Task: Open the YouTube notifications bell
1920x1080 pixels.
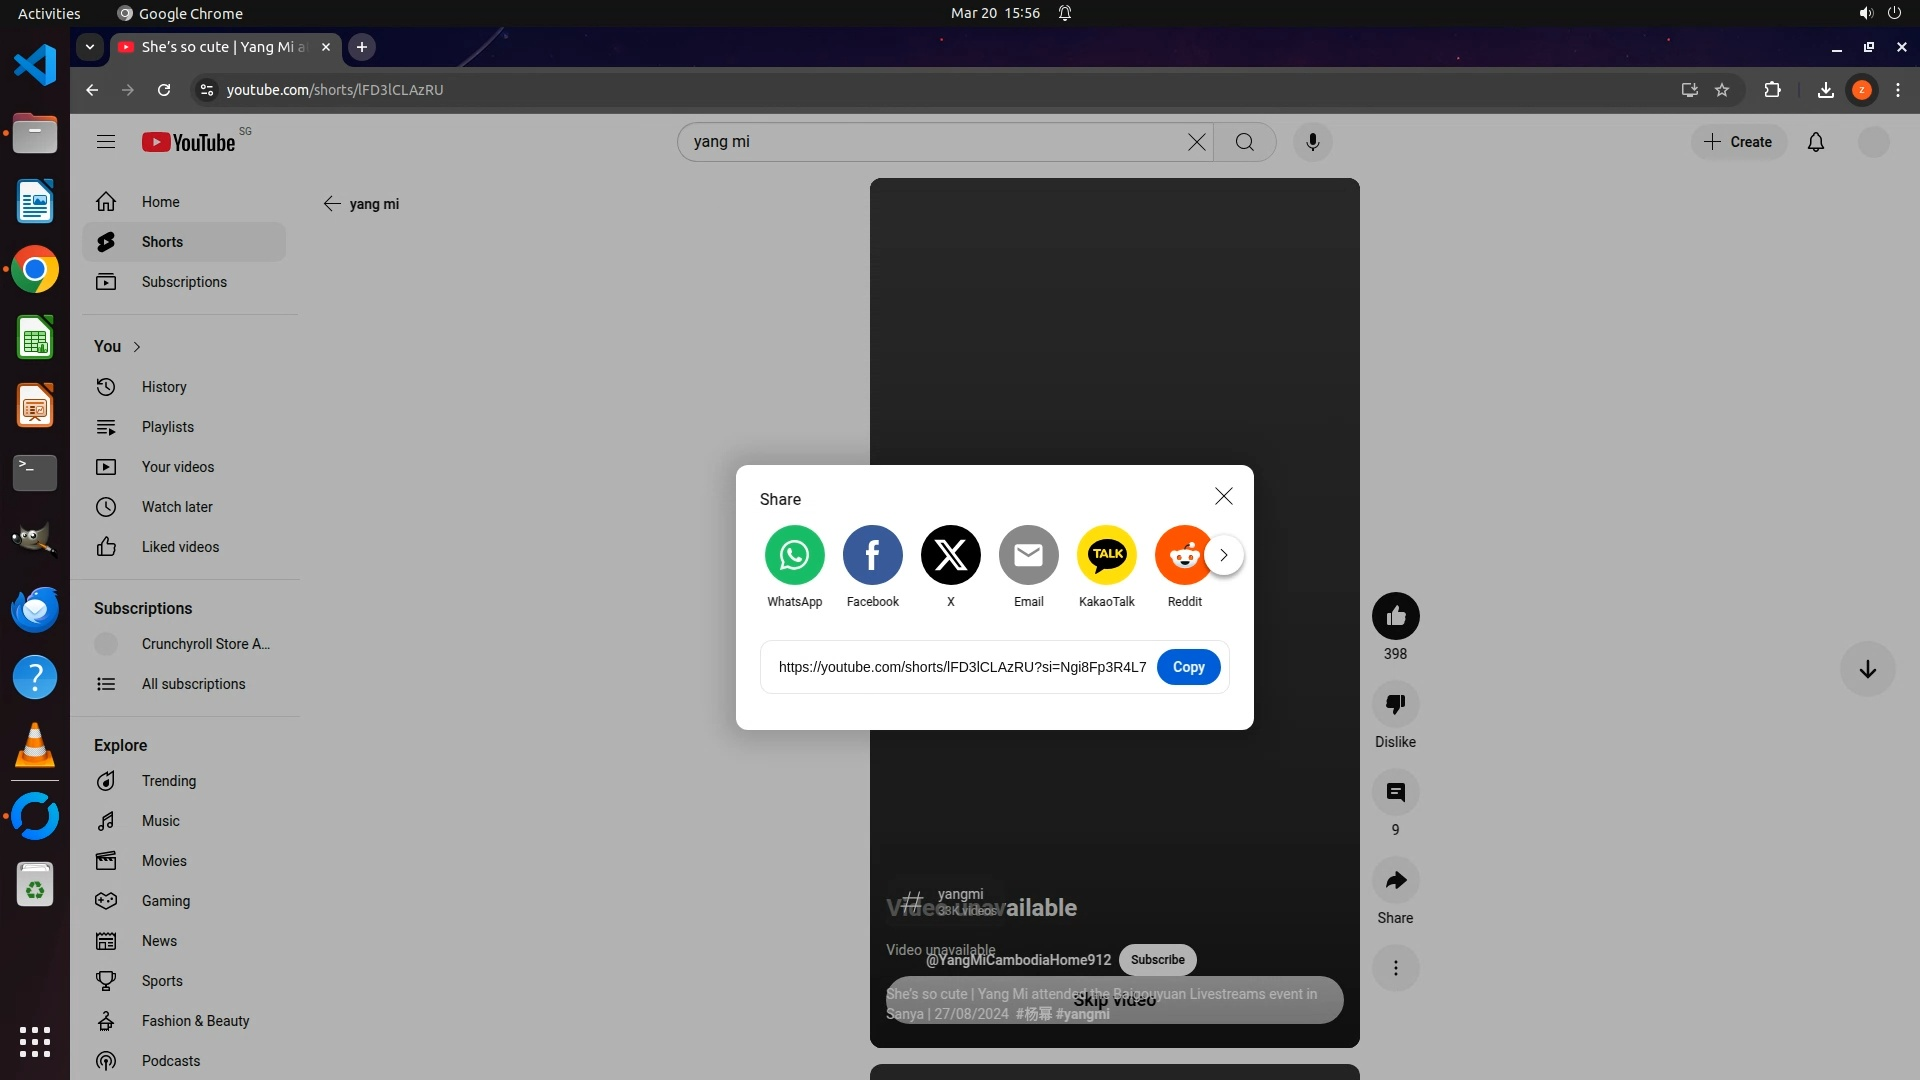Action: [x=1816, y=142]
